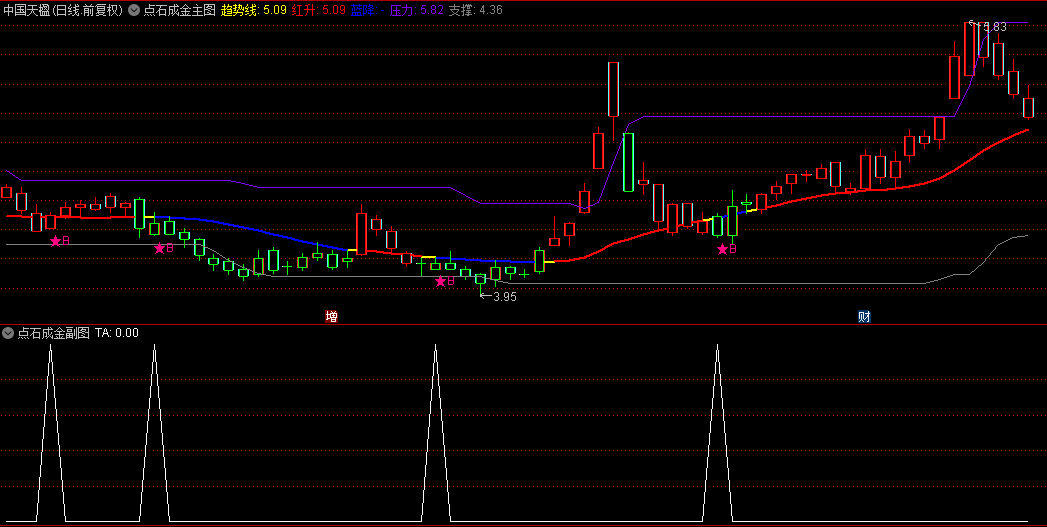Screen dimensions: 1047x527
Task: Click the blue 蓝降 value label
Action: 367,10
